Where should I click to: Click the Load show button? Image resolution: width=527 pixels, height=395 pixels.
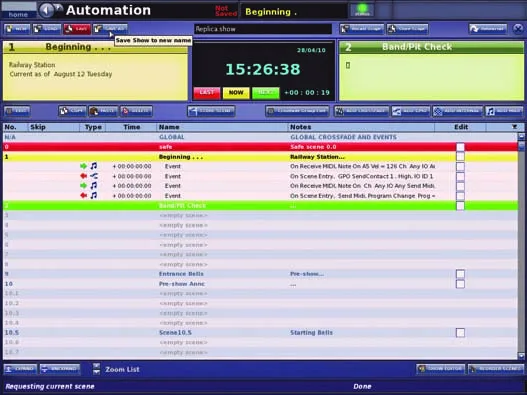click(47, 29)
